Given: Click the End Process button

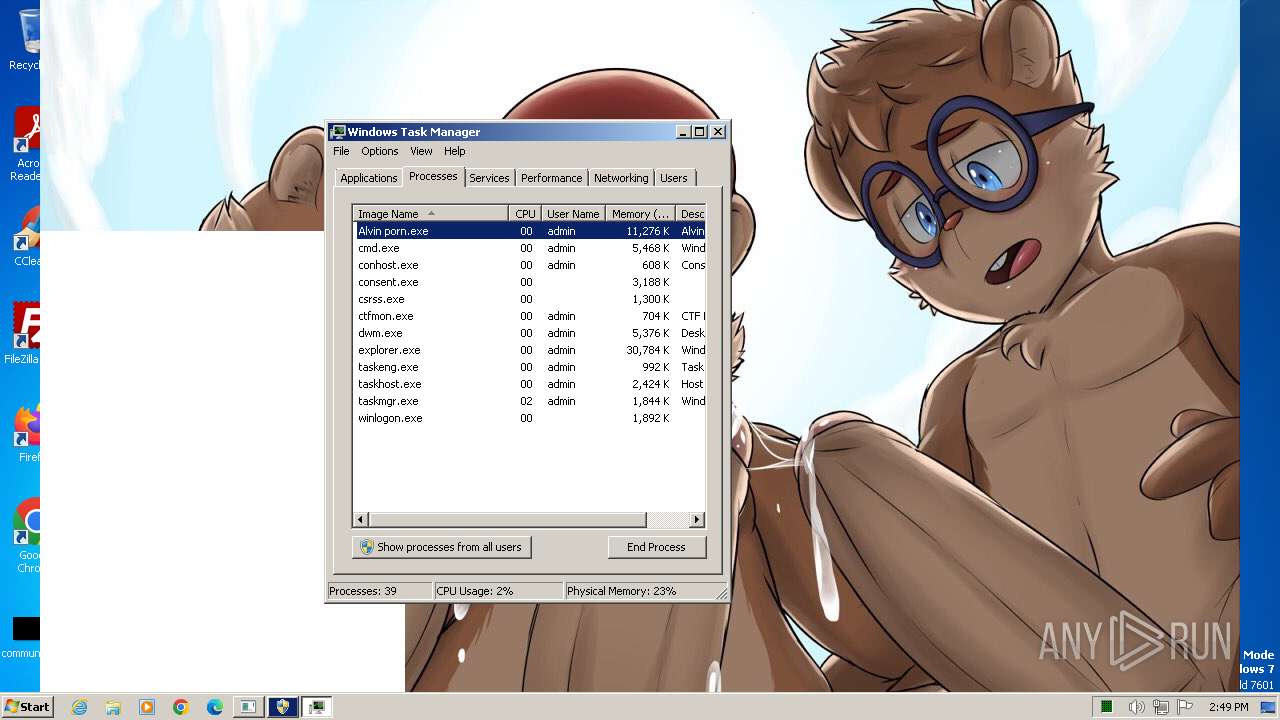Looking at the screenshot, I should (656, 547).
